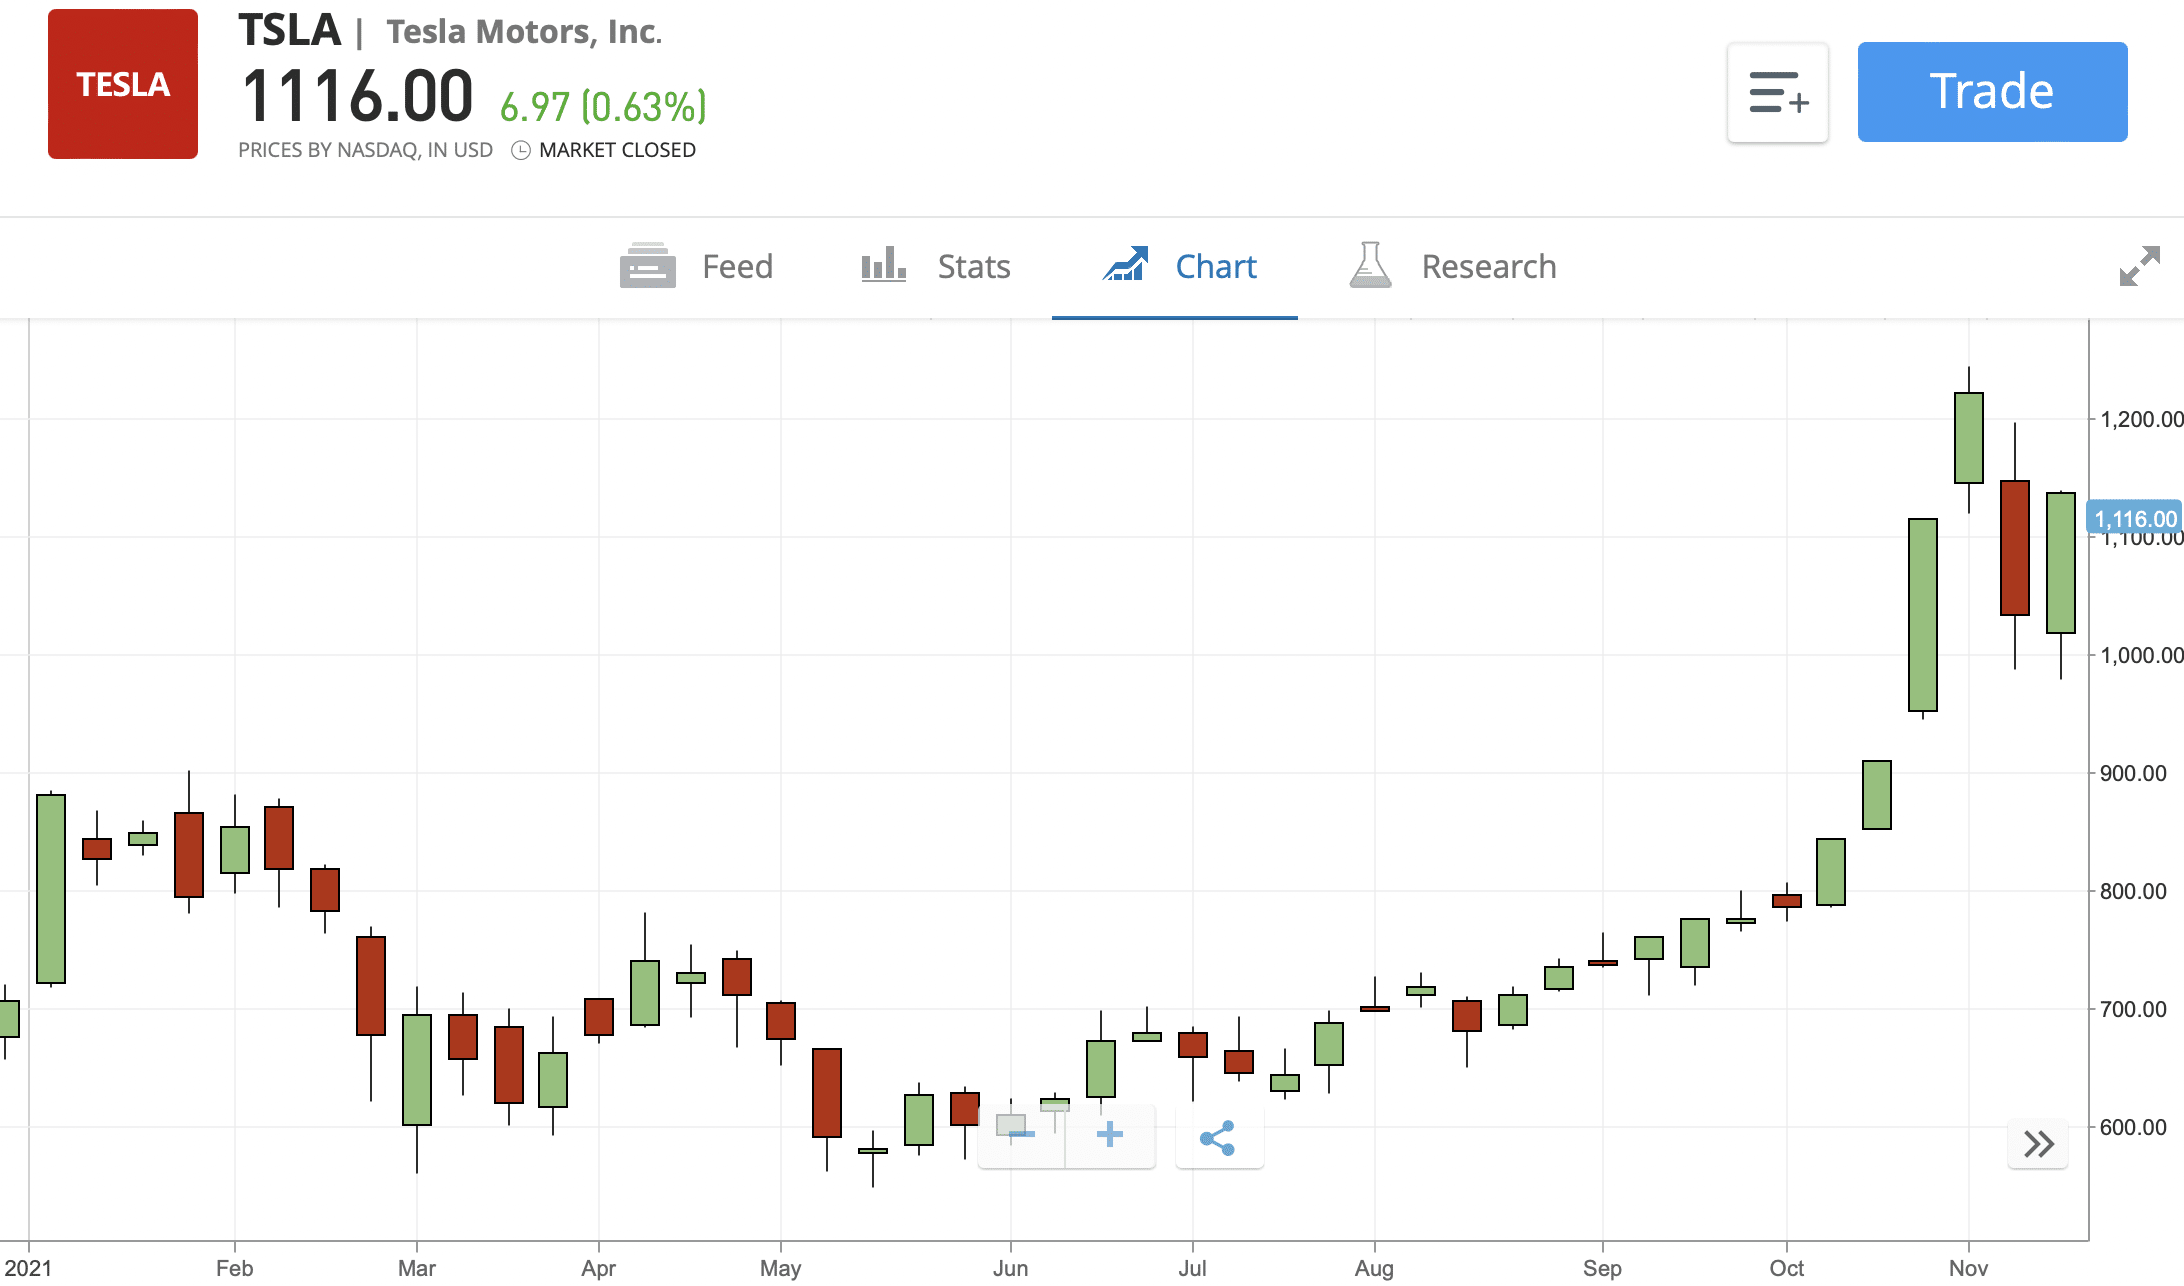Expand chart to fullscreen

(x=2140, y=266)
